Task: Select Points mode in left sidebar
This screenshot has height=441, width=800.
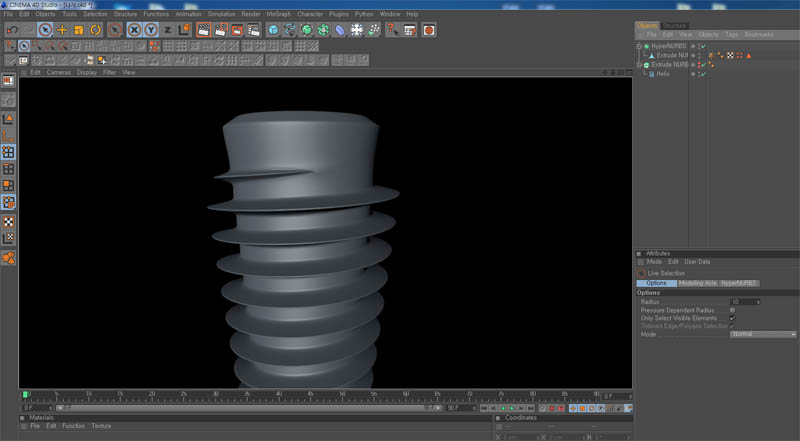Action: [8, 152]
